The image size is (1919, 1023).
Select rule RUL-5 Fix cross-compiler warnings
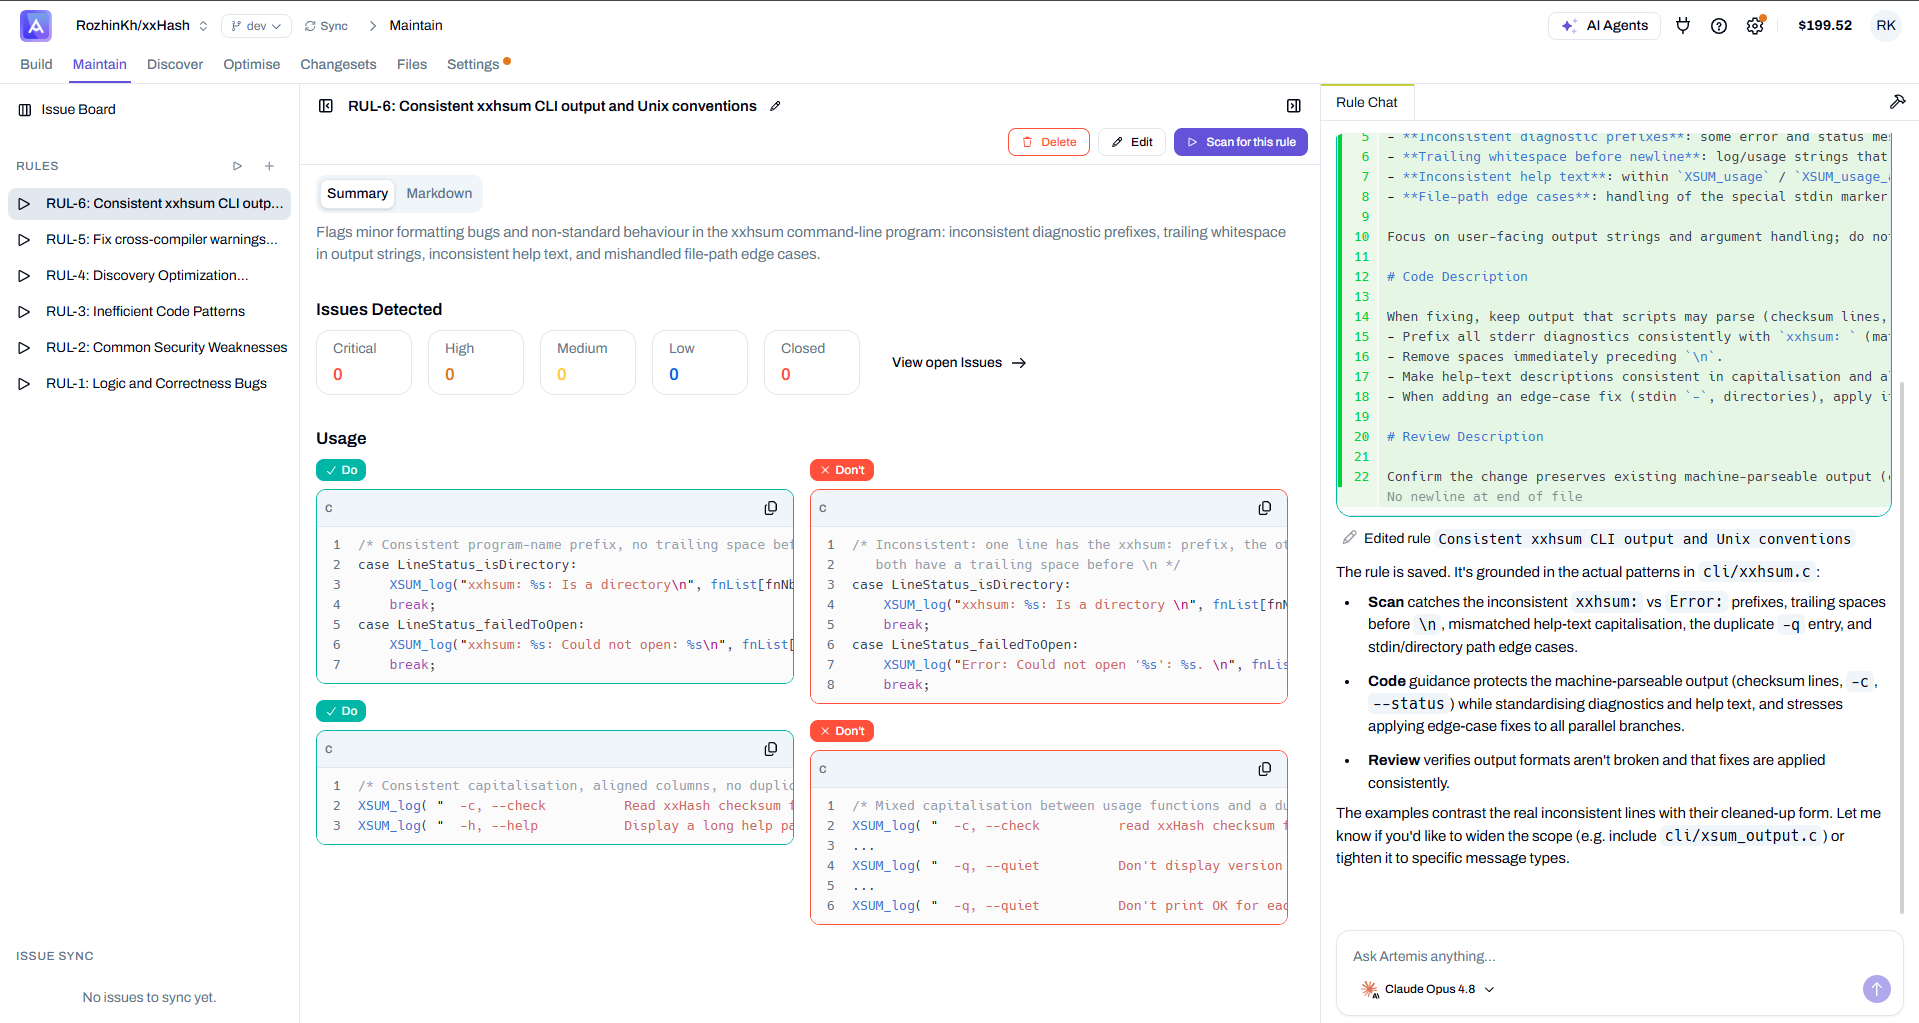click(150, 239)
